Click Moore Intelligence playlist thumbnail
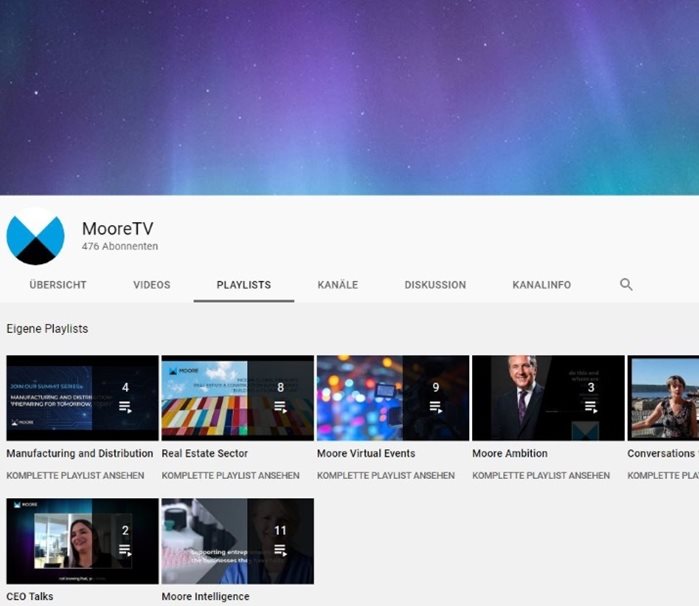Image resolution: width=699 pixels, height=606 pixels. point(238,541)
